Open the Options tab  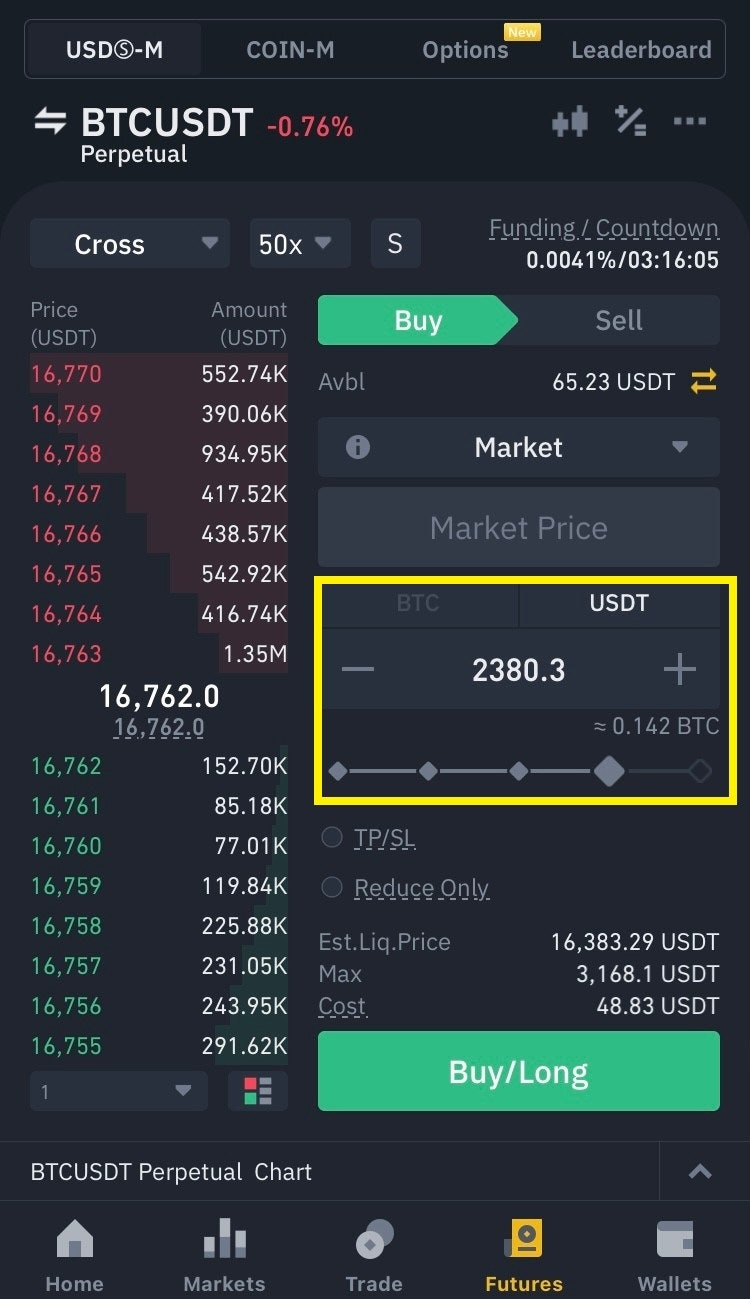[x=465, y=50]
